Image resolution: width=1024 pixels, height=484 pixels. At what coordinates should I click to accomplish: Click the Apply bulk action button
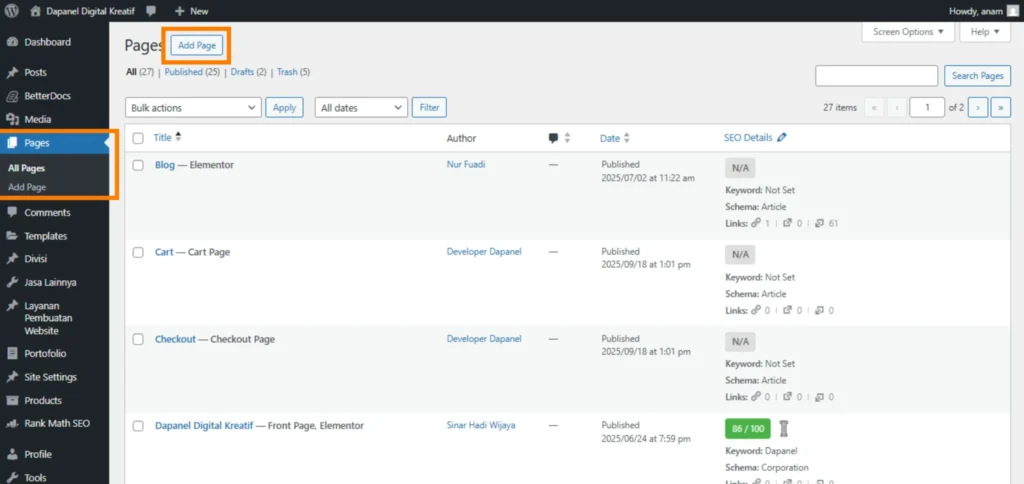click(x=284, y=108)
